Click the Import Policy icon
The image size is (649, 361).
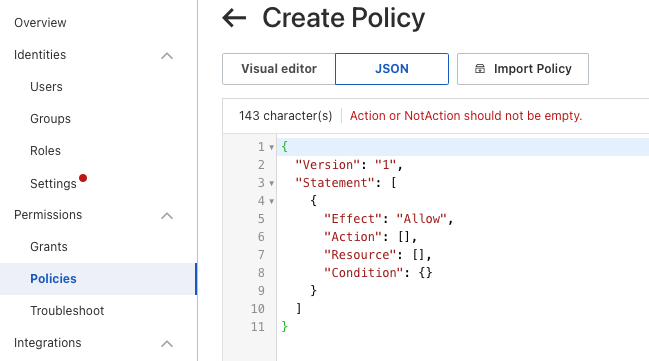coord(480,69)
